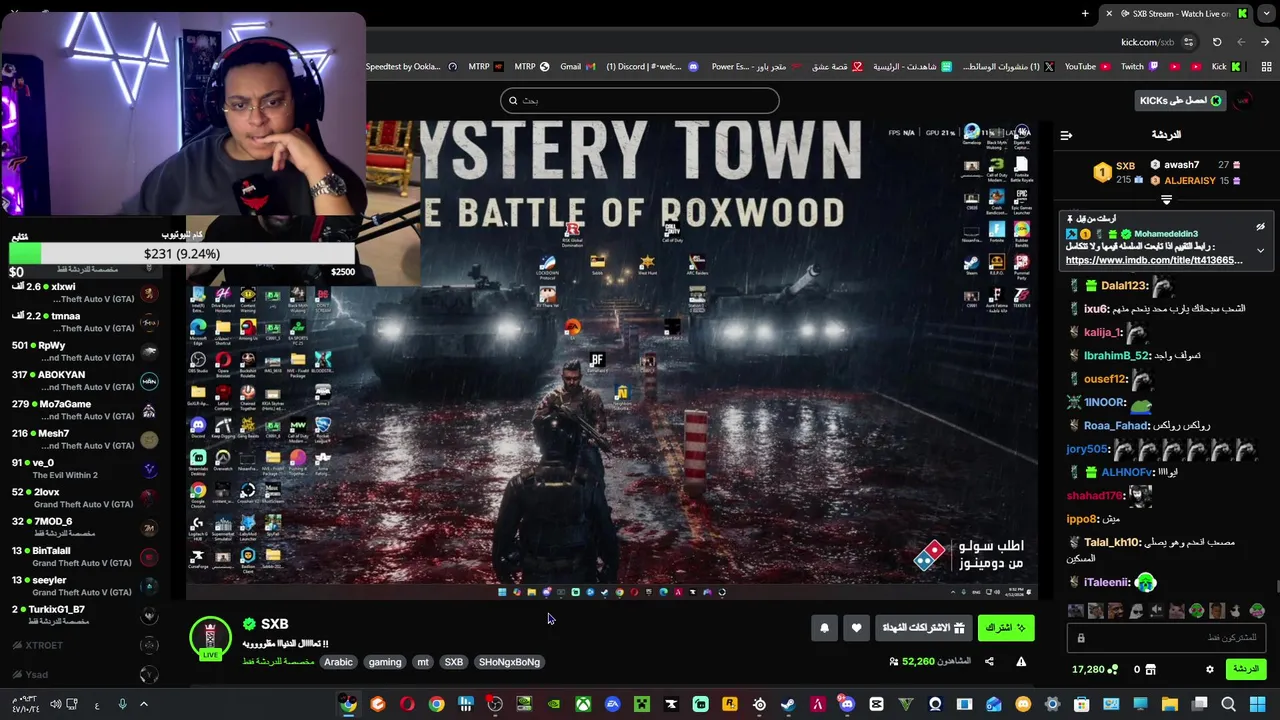1280x720 pixels.
Task: Click the report warning triangle icon
Action: (1021, 661)
